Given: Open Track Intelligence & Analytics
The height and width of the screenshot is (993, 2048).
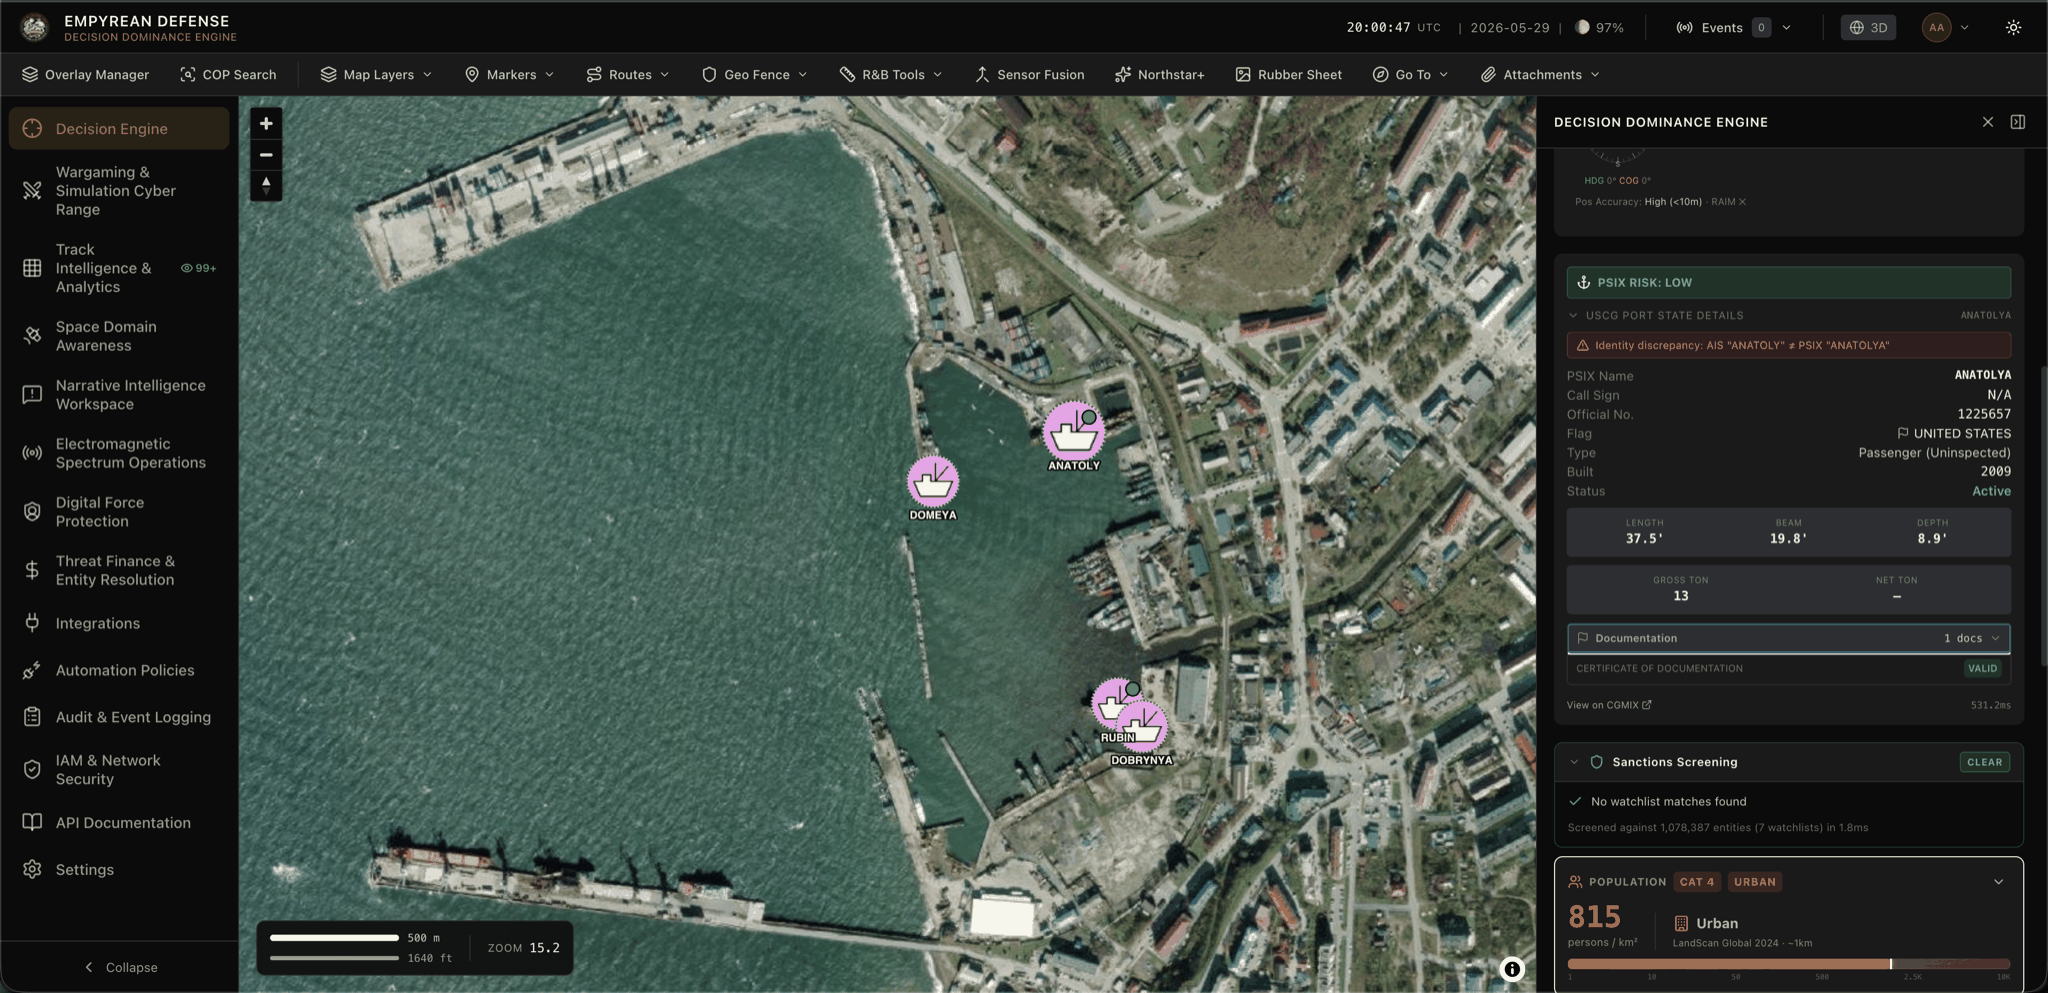Looking at the screenshot, I should click(119, 268).
